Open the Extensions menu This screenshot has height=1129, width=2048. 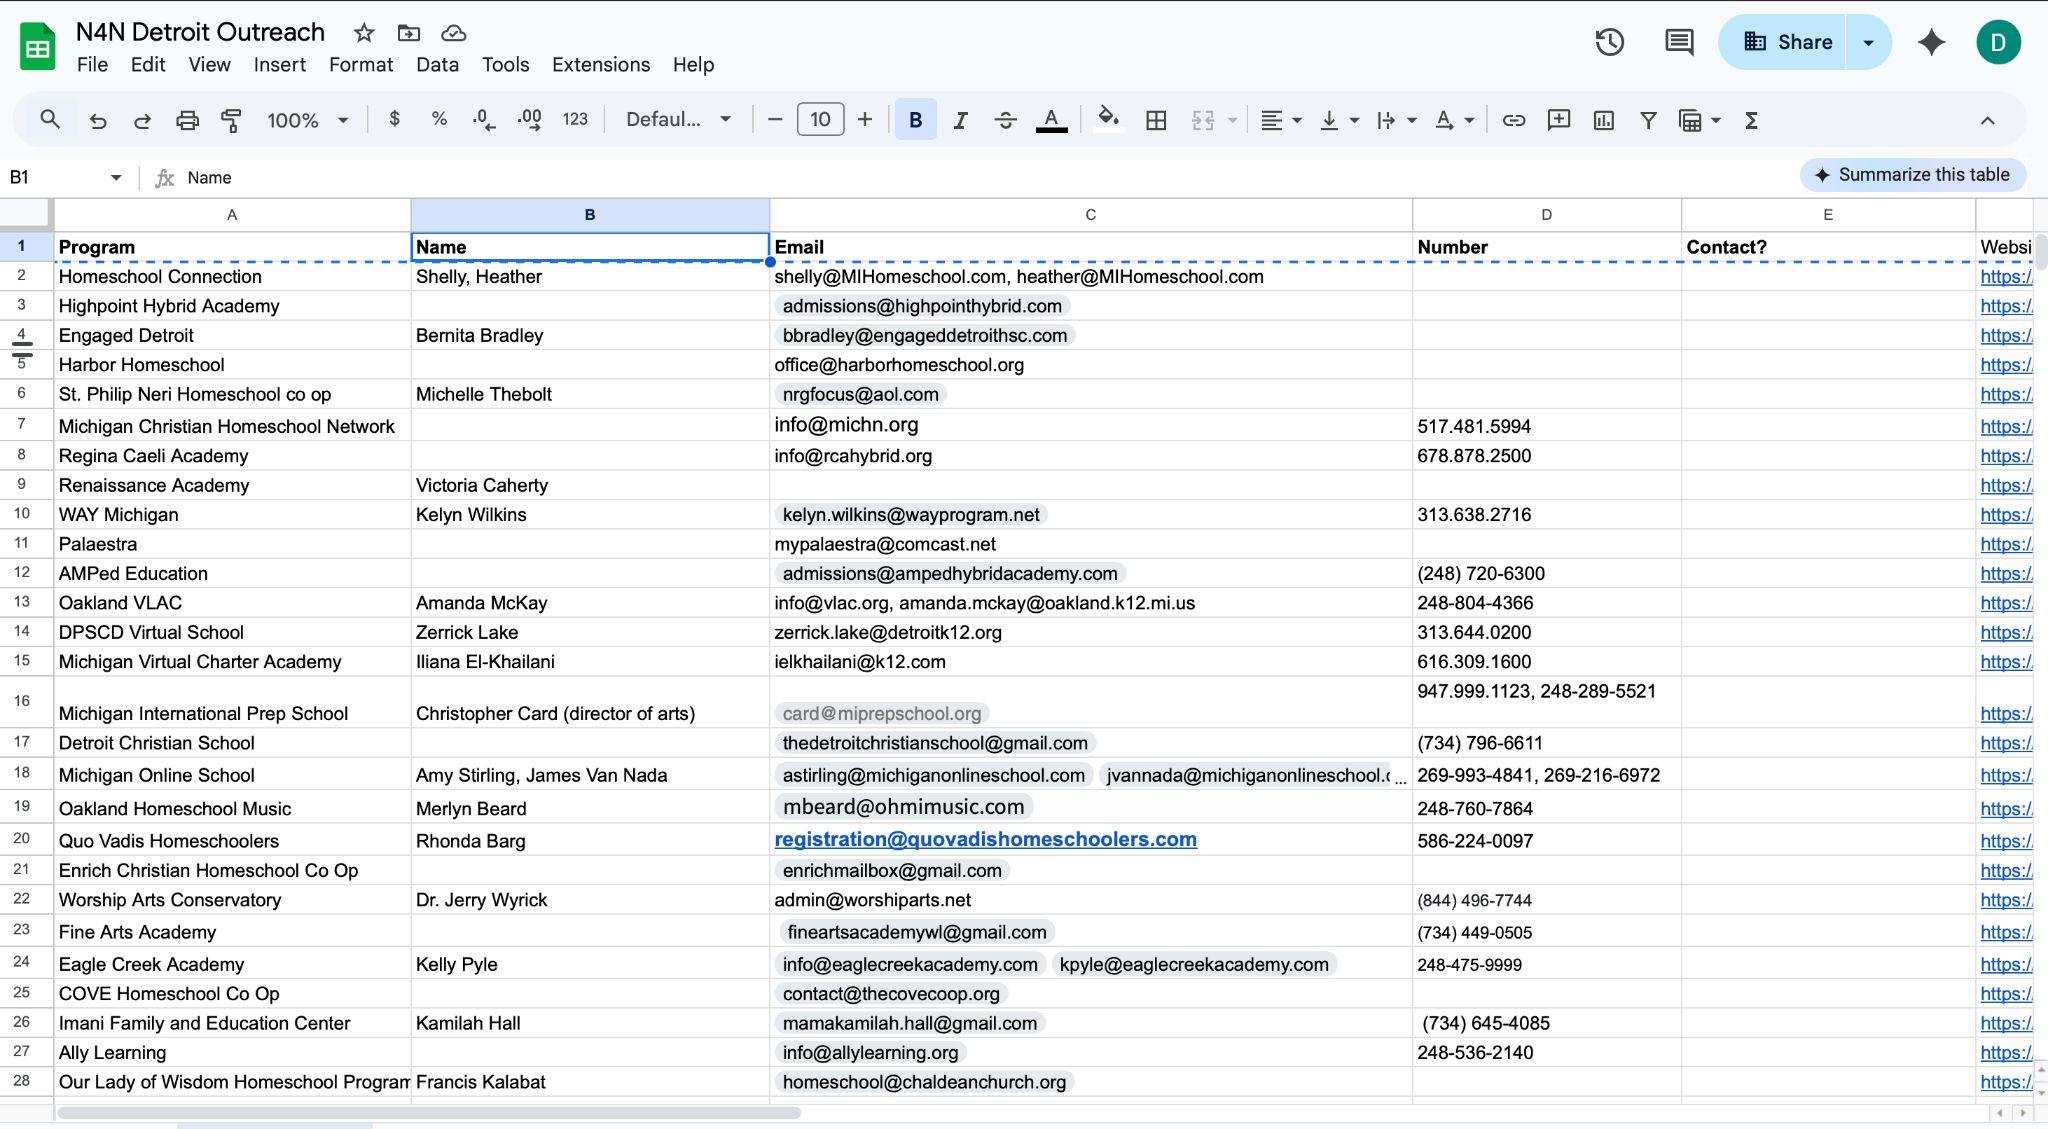click(601, 65)
